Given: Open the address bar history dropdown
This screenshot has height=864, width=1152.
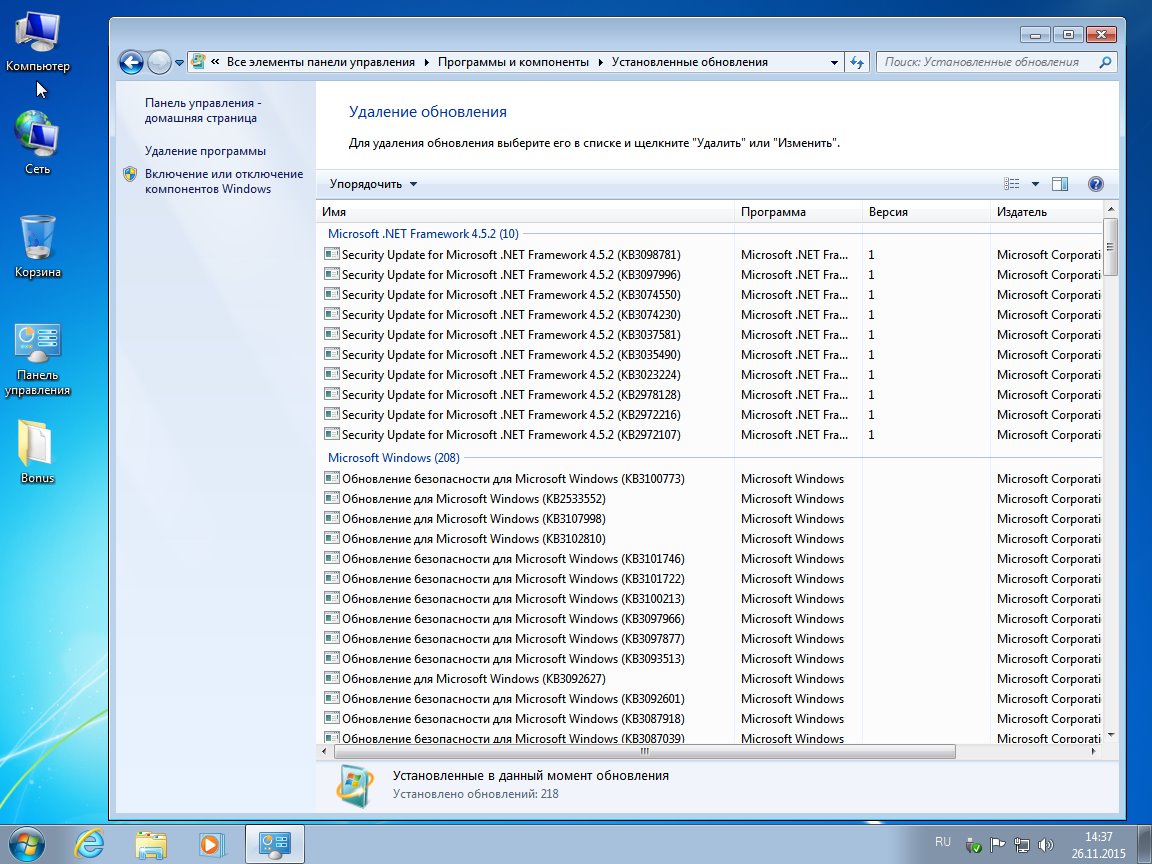Looking at the screenshot, I should tap(835, 62).
